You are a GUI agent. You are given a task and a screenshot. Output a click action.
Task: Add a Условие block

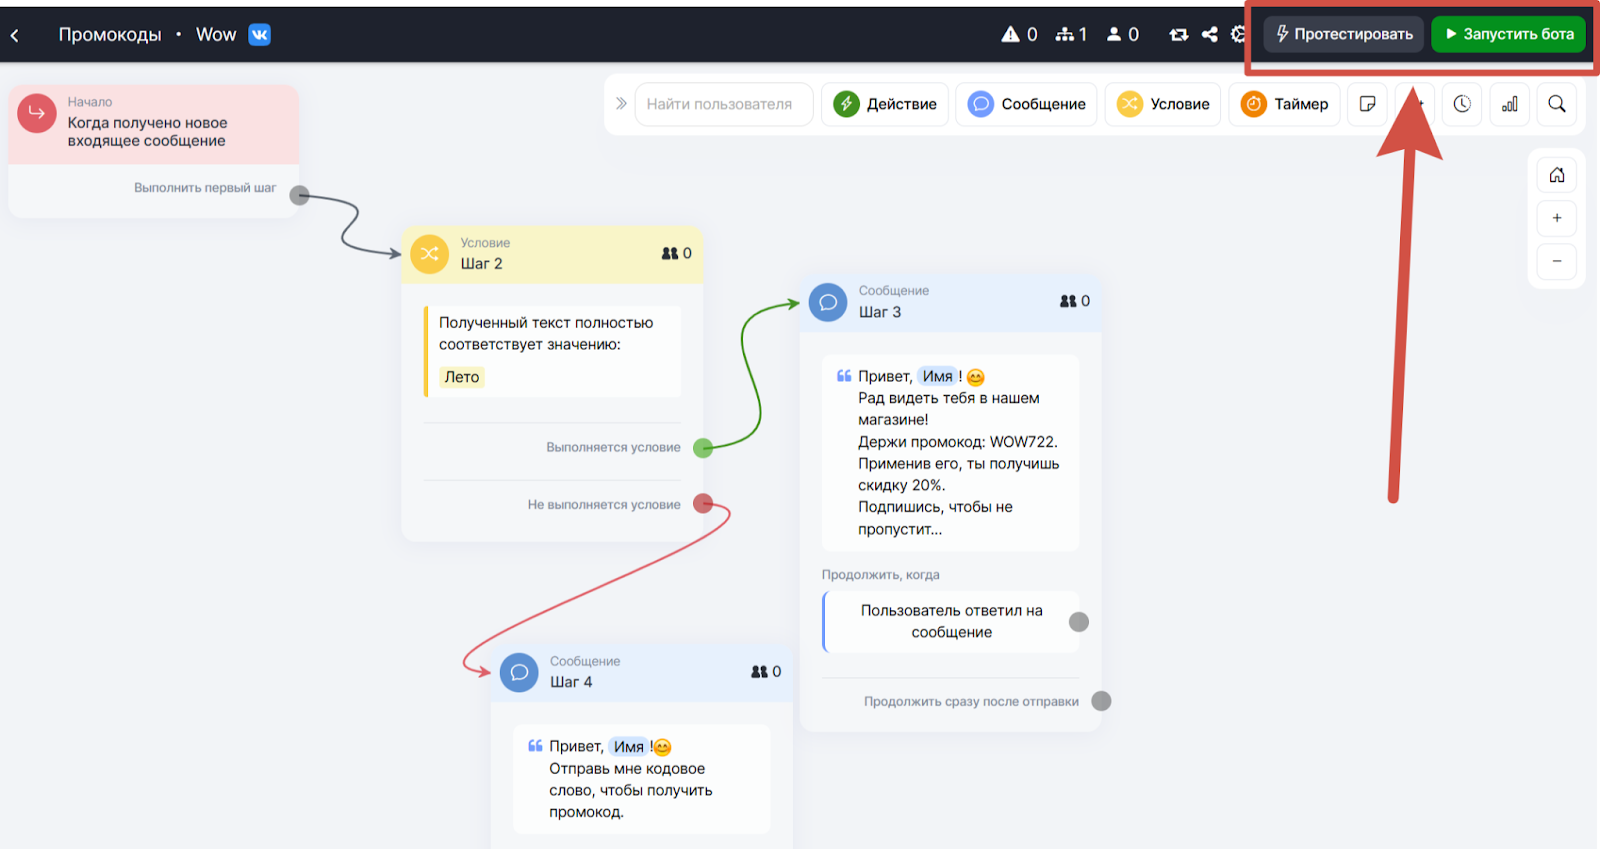coord(1163,104)
